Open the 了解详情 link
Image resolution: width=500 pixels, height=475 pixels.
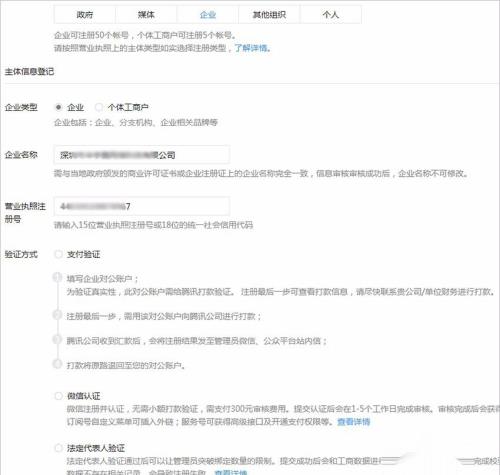(x=252, y=48)
